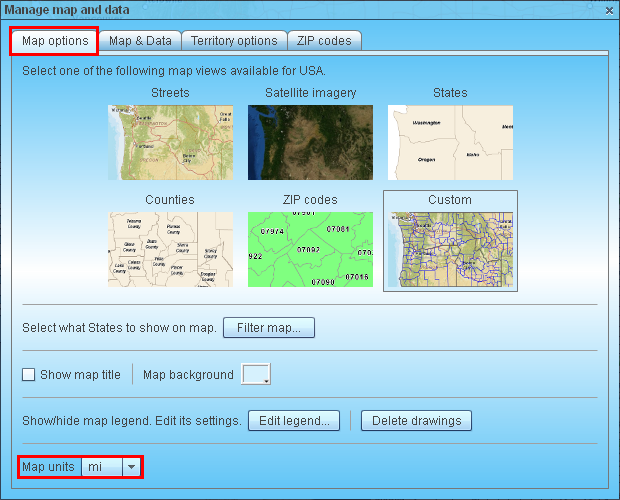
Task: Click the Show map title label
Action: [x=80, y=375]
